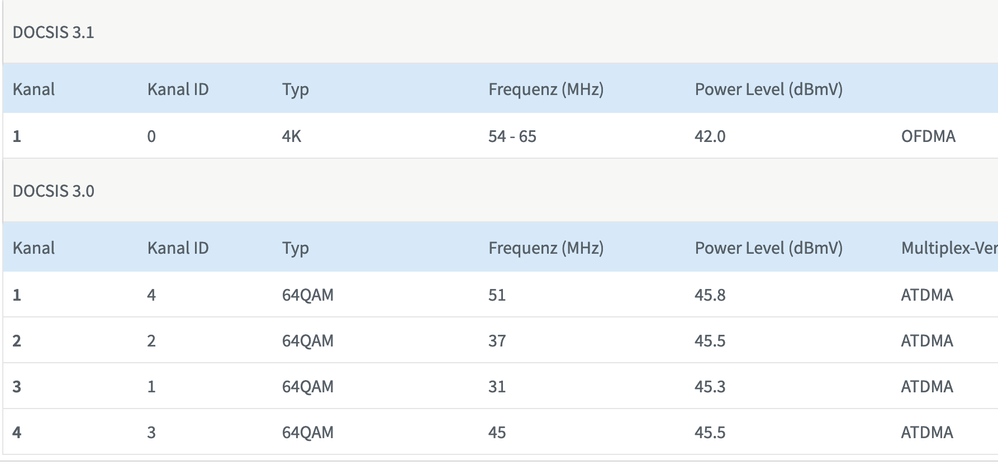Select the OFDMA cell in DOCSIS 3.1 row

pos(928,136)
